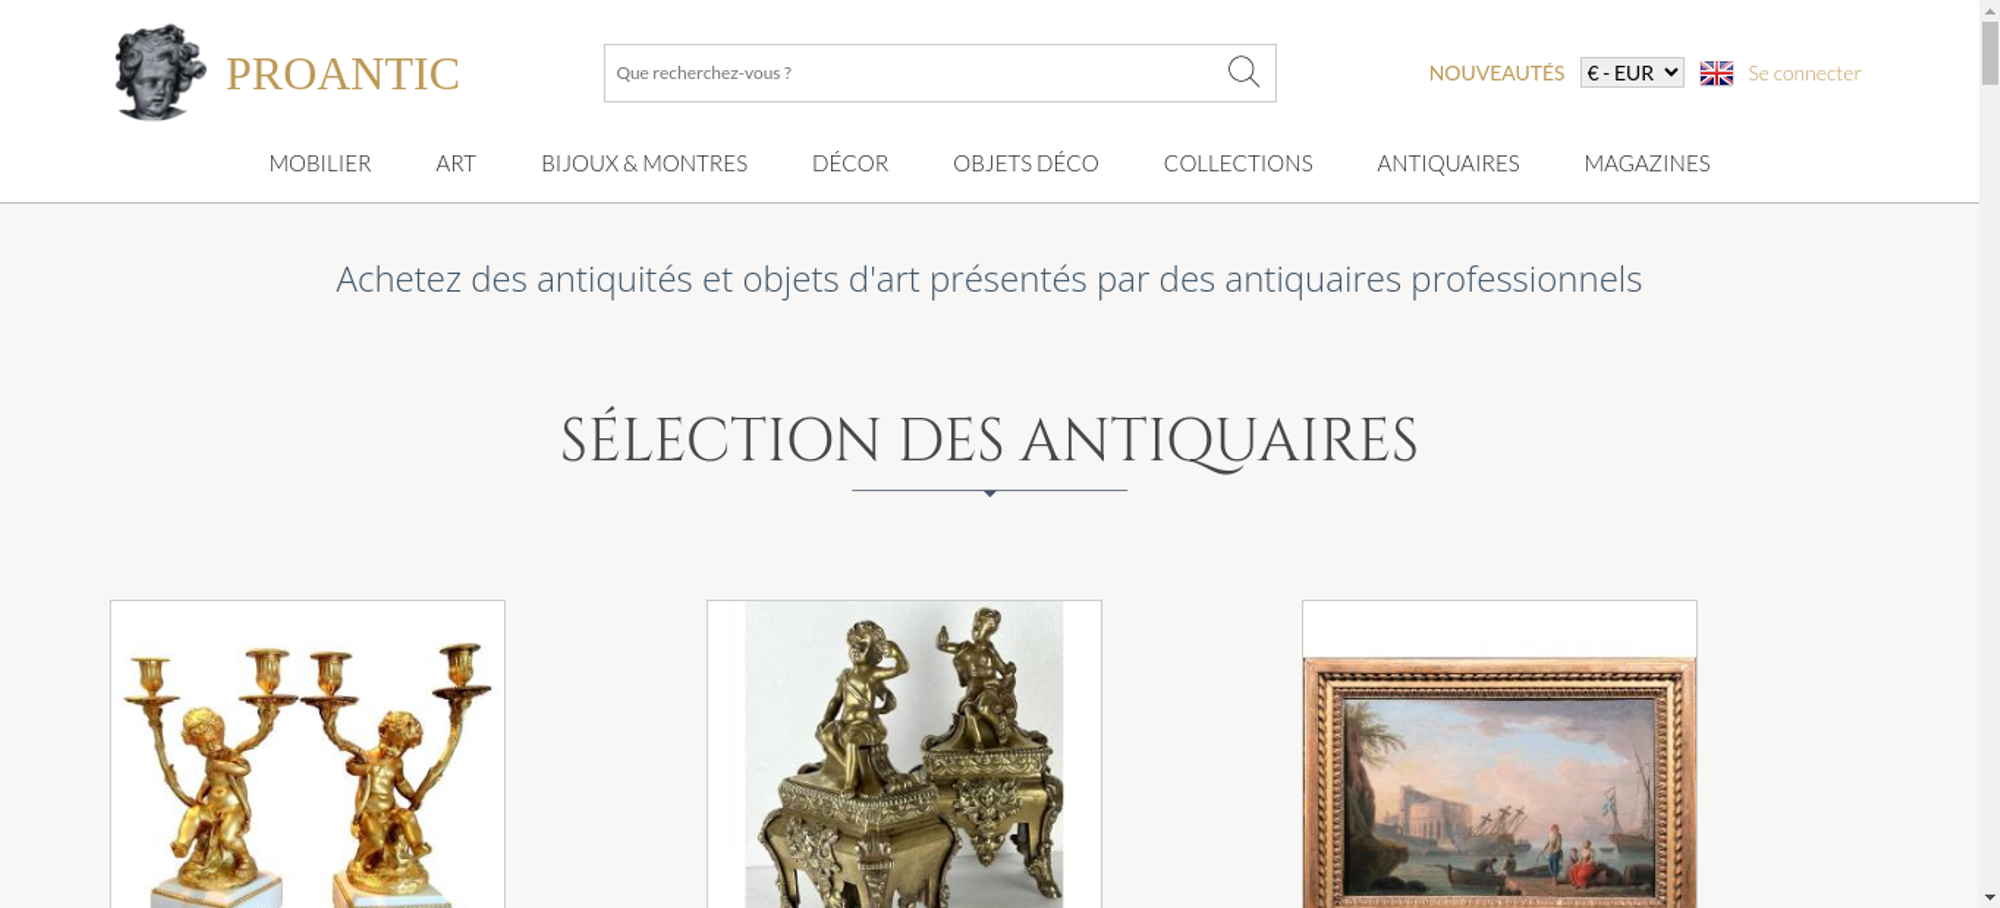The image size is (2000, 908).
Task: Open the Collections menu
Action: click(x=1238, y=163)
